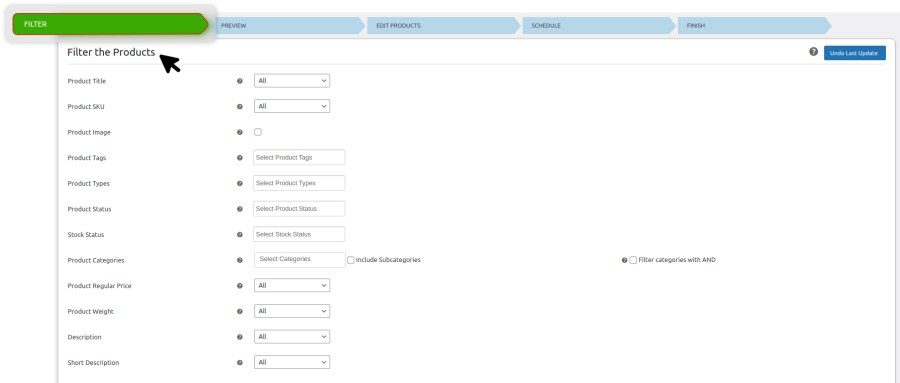Click the help icon beside Product Tags
Viewport: 900px width, 383px height.
(x=240, y=157)
